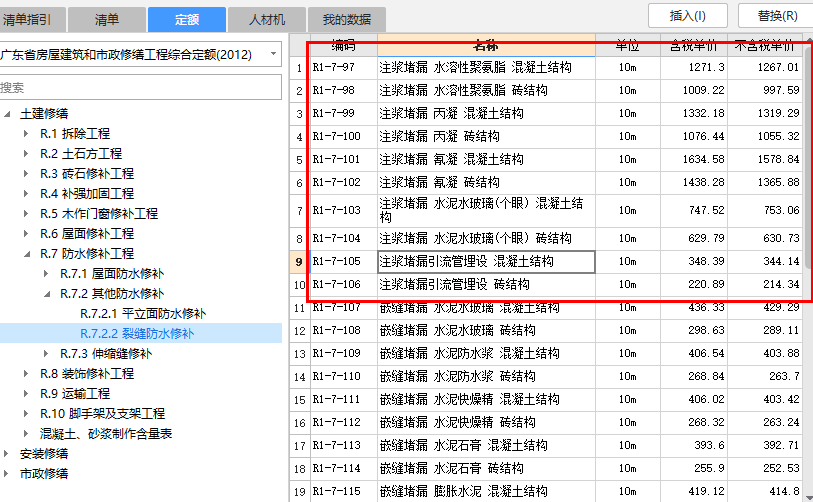The height and width of the screenshot is (502, 813).
Task: Click the table vertical scrollbar thumb
Action: tap(808, 156)
